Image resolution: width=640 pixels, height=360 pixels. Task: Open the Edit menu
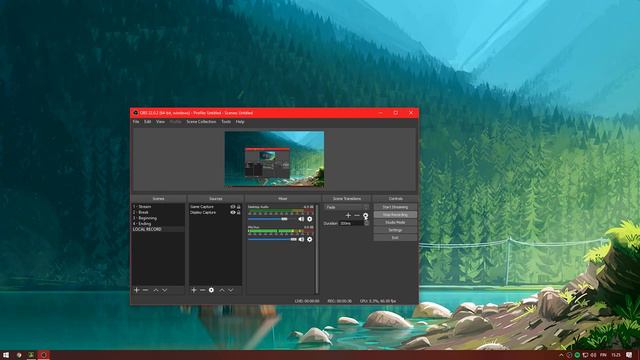pyautogui.click(x=147, y=122)
